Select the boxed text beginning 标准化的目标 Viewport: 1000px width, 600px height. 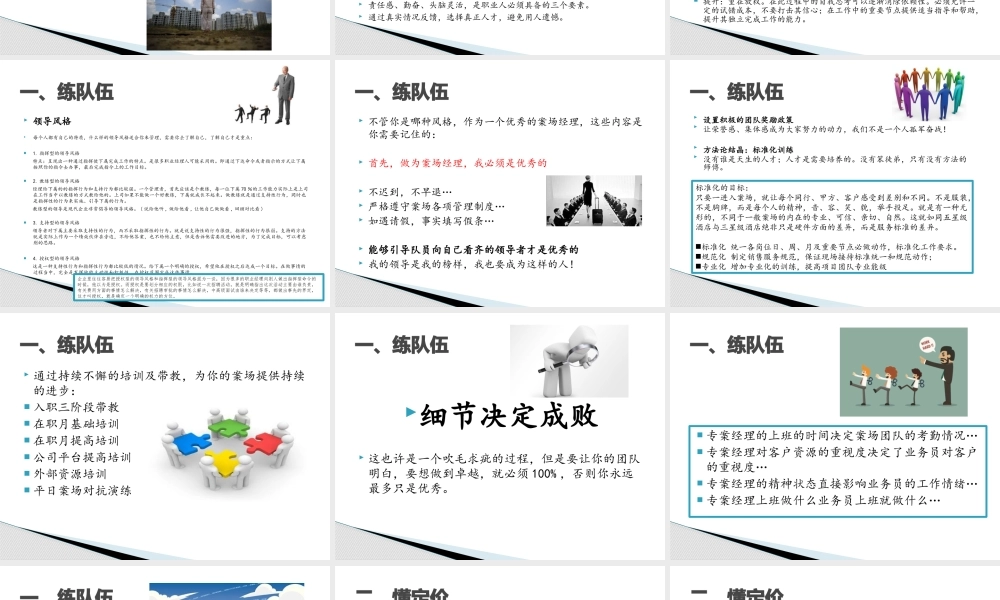[832, 227]
